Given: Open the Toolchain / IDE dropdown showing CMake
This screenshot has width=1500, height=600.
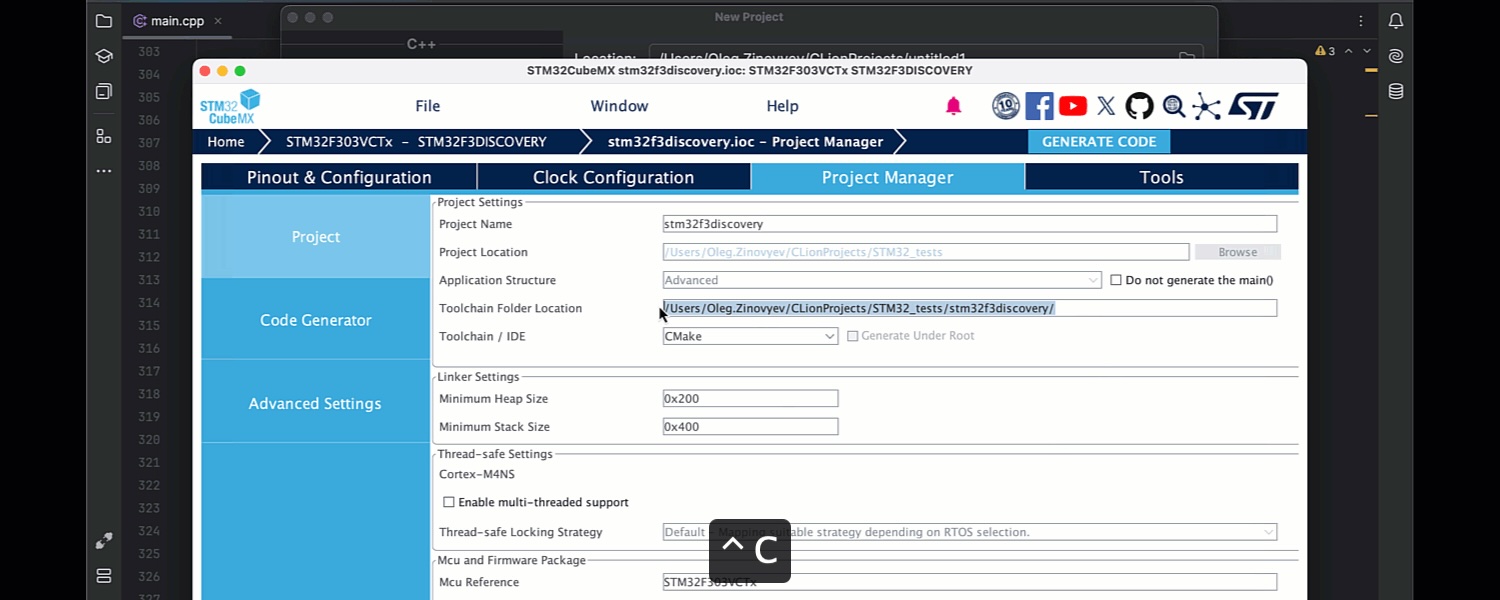Looking at the screenshot, I should [750, 336].
